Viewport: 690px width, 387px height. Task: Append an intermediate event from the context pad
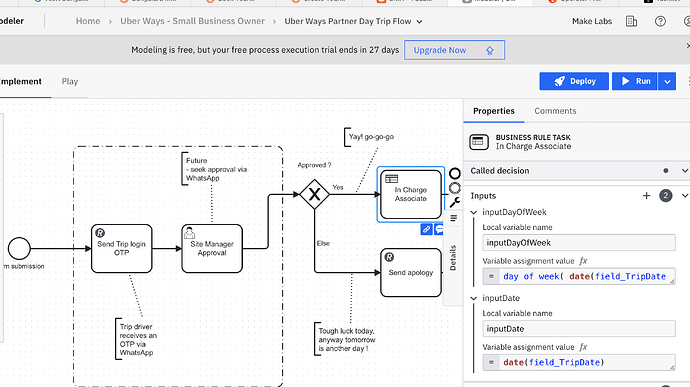tap(455, 188)
